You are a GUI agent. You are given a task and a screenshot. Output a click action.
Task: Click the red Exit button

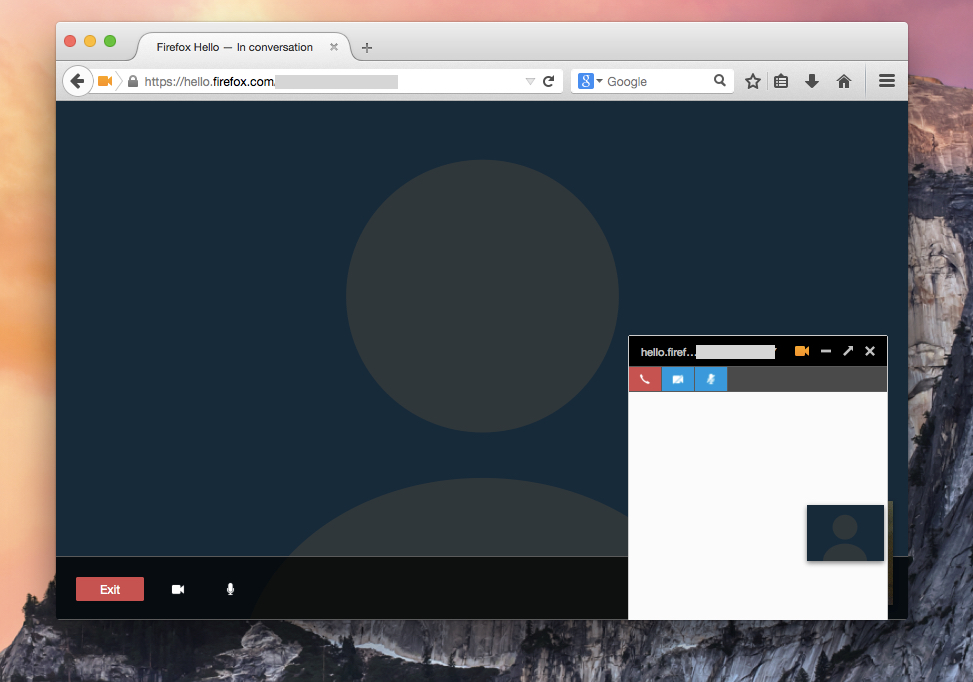[x=110, y=589]
